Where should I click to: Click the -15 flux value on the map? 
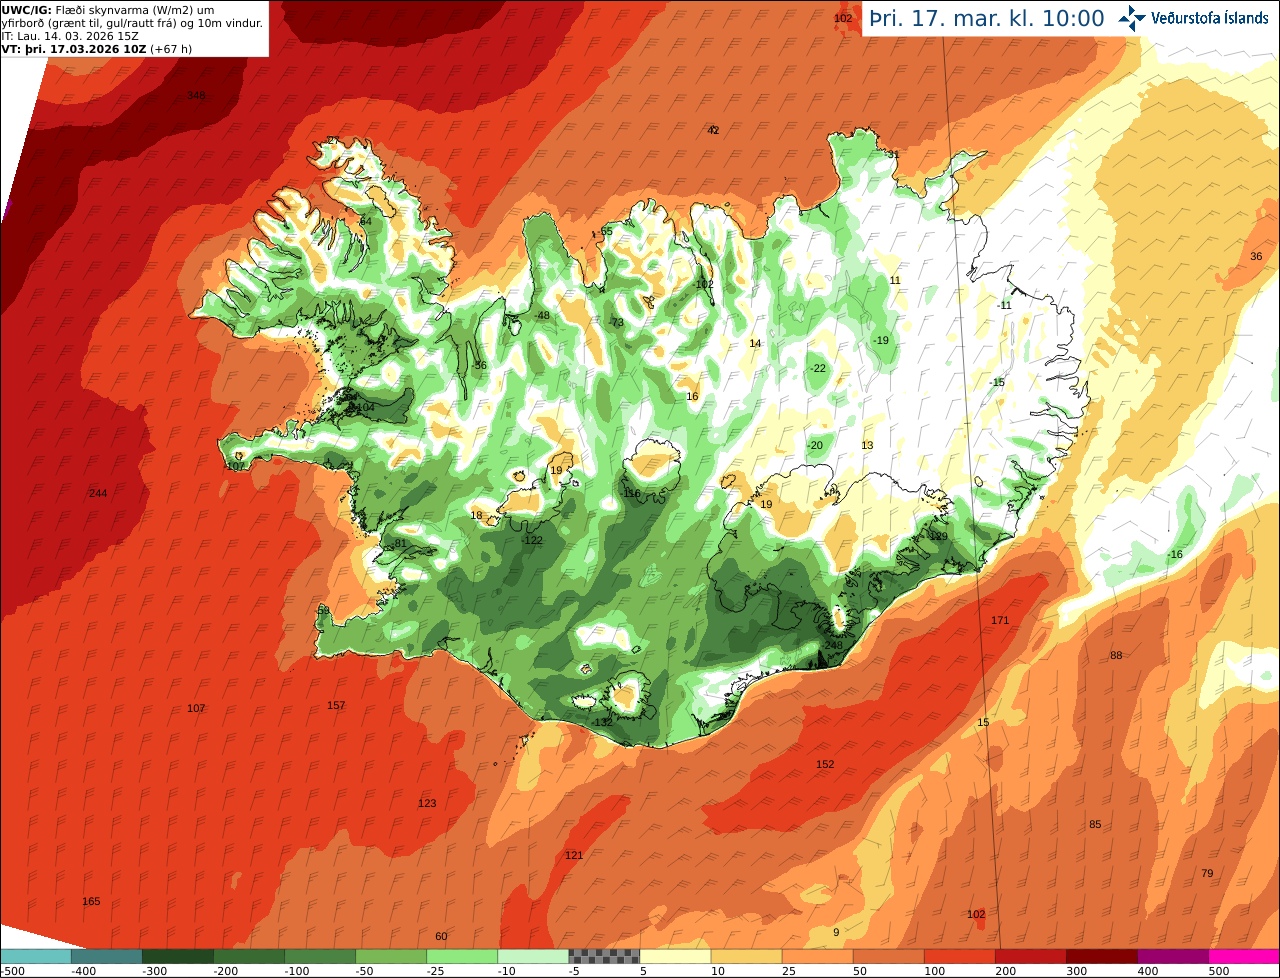pyautogui.click(x=996, y=382)
